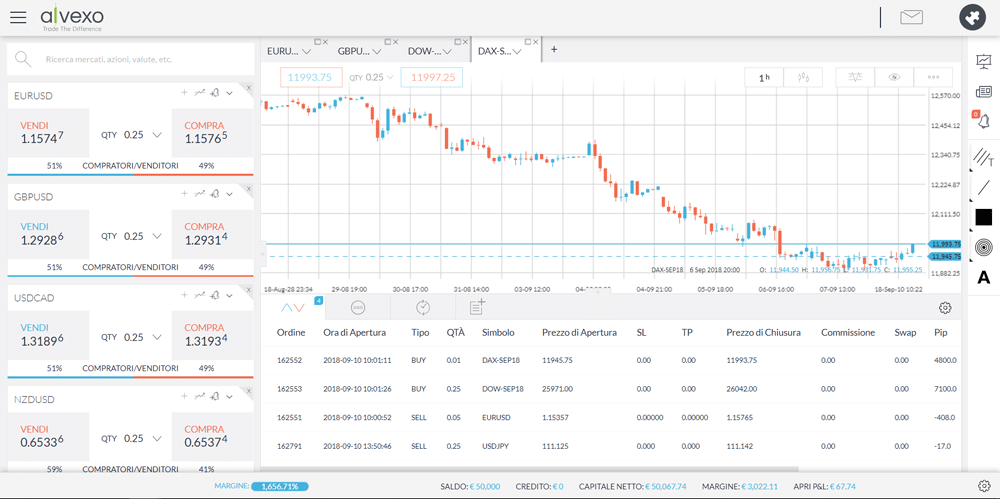Click COMPRA 1.3193 for USDCAD

pos(212,336)
